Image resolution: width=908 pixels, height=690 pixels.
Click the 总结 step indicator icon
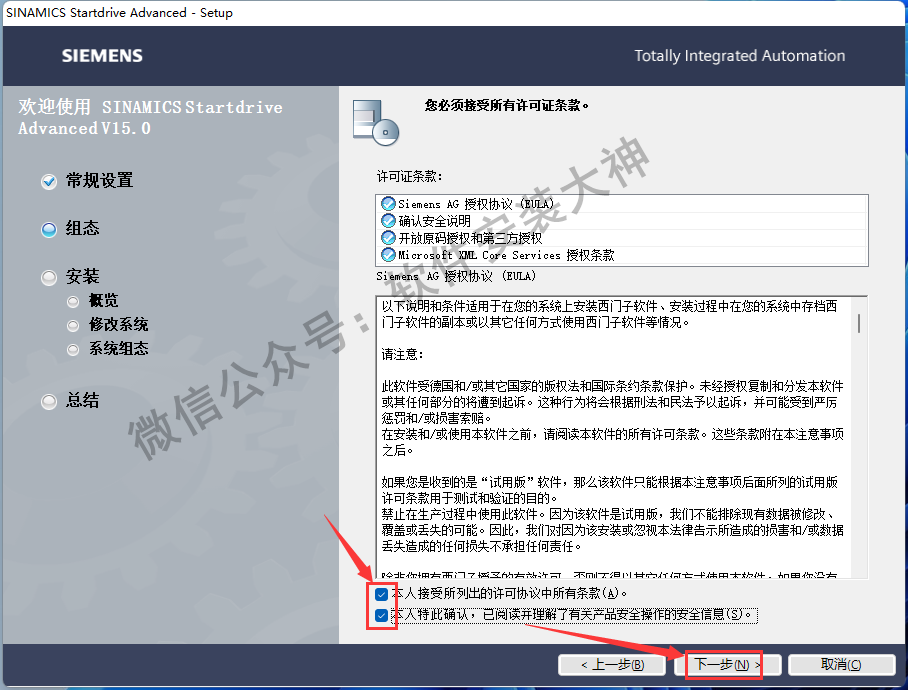point(49,402)
